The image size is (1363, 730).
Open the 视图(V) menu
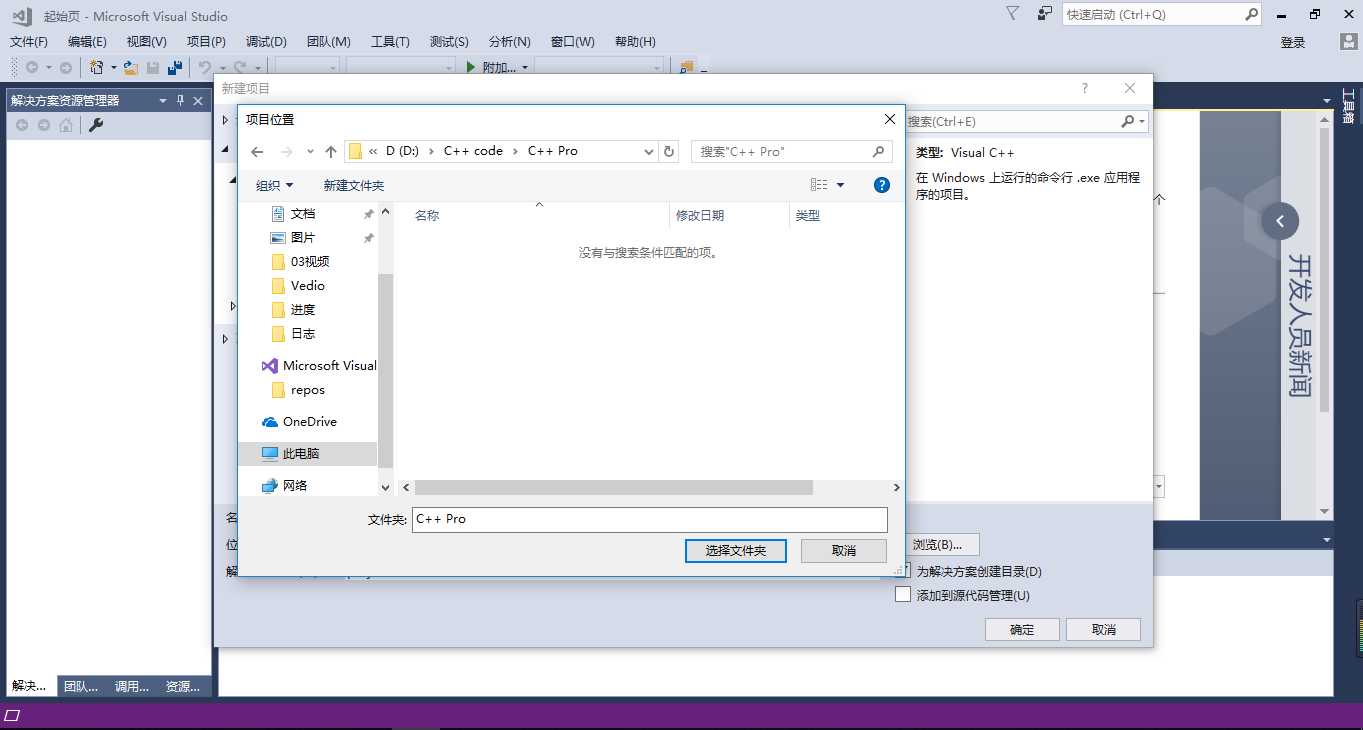point(147,41)
